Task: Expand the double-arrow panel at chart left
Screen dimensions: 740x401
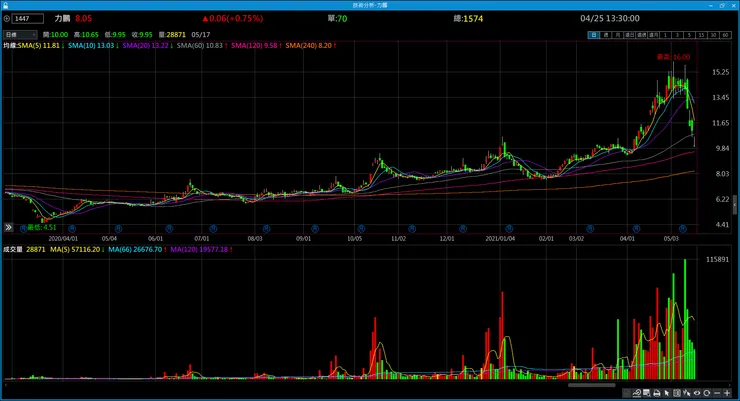Action: coord(8,227)
